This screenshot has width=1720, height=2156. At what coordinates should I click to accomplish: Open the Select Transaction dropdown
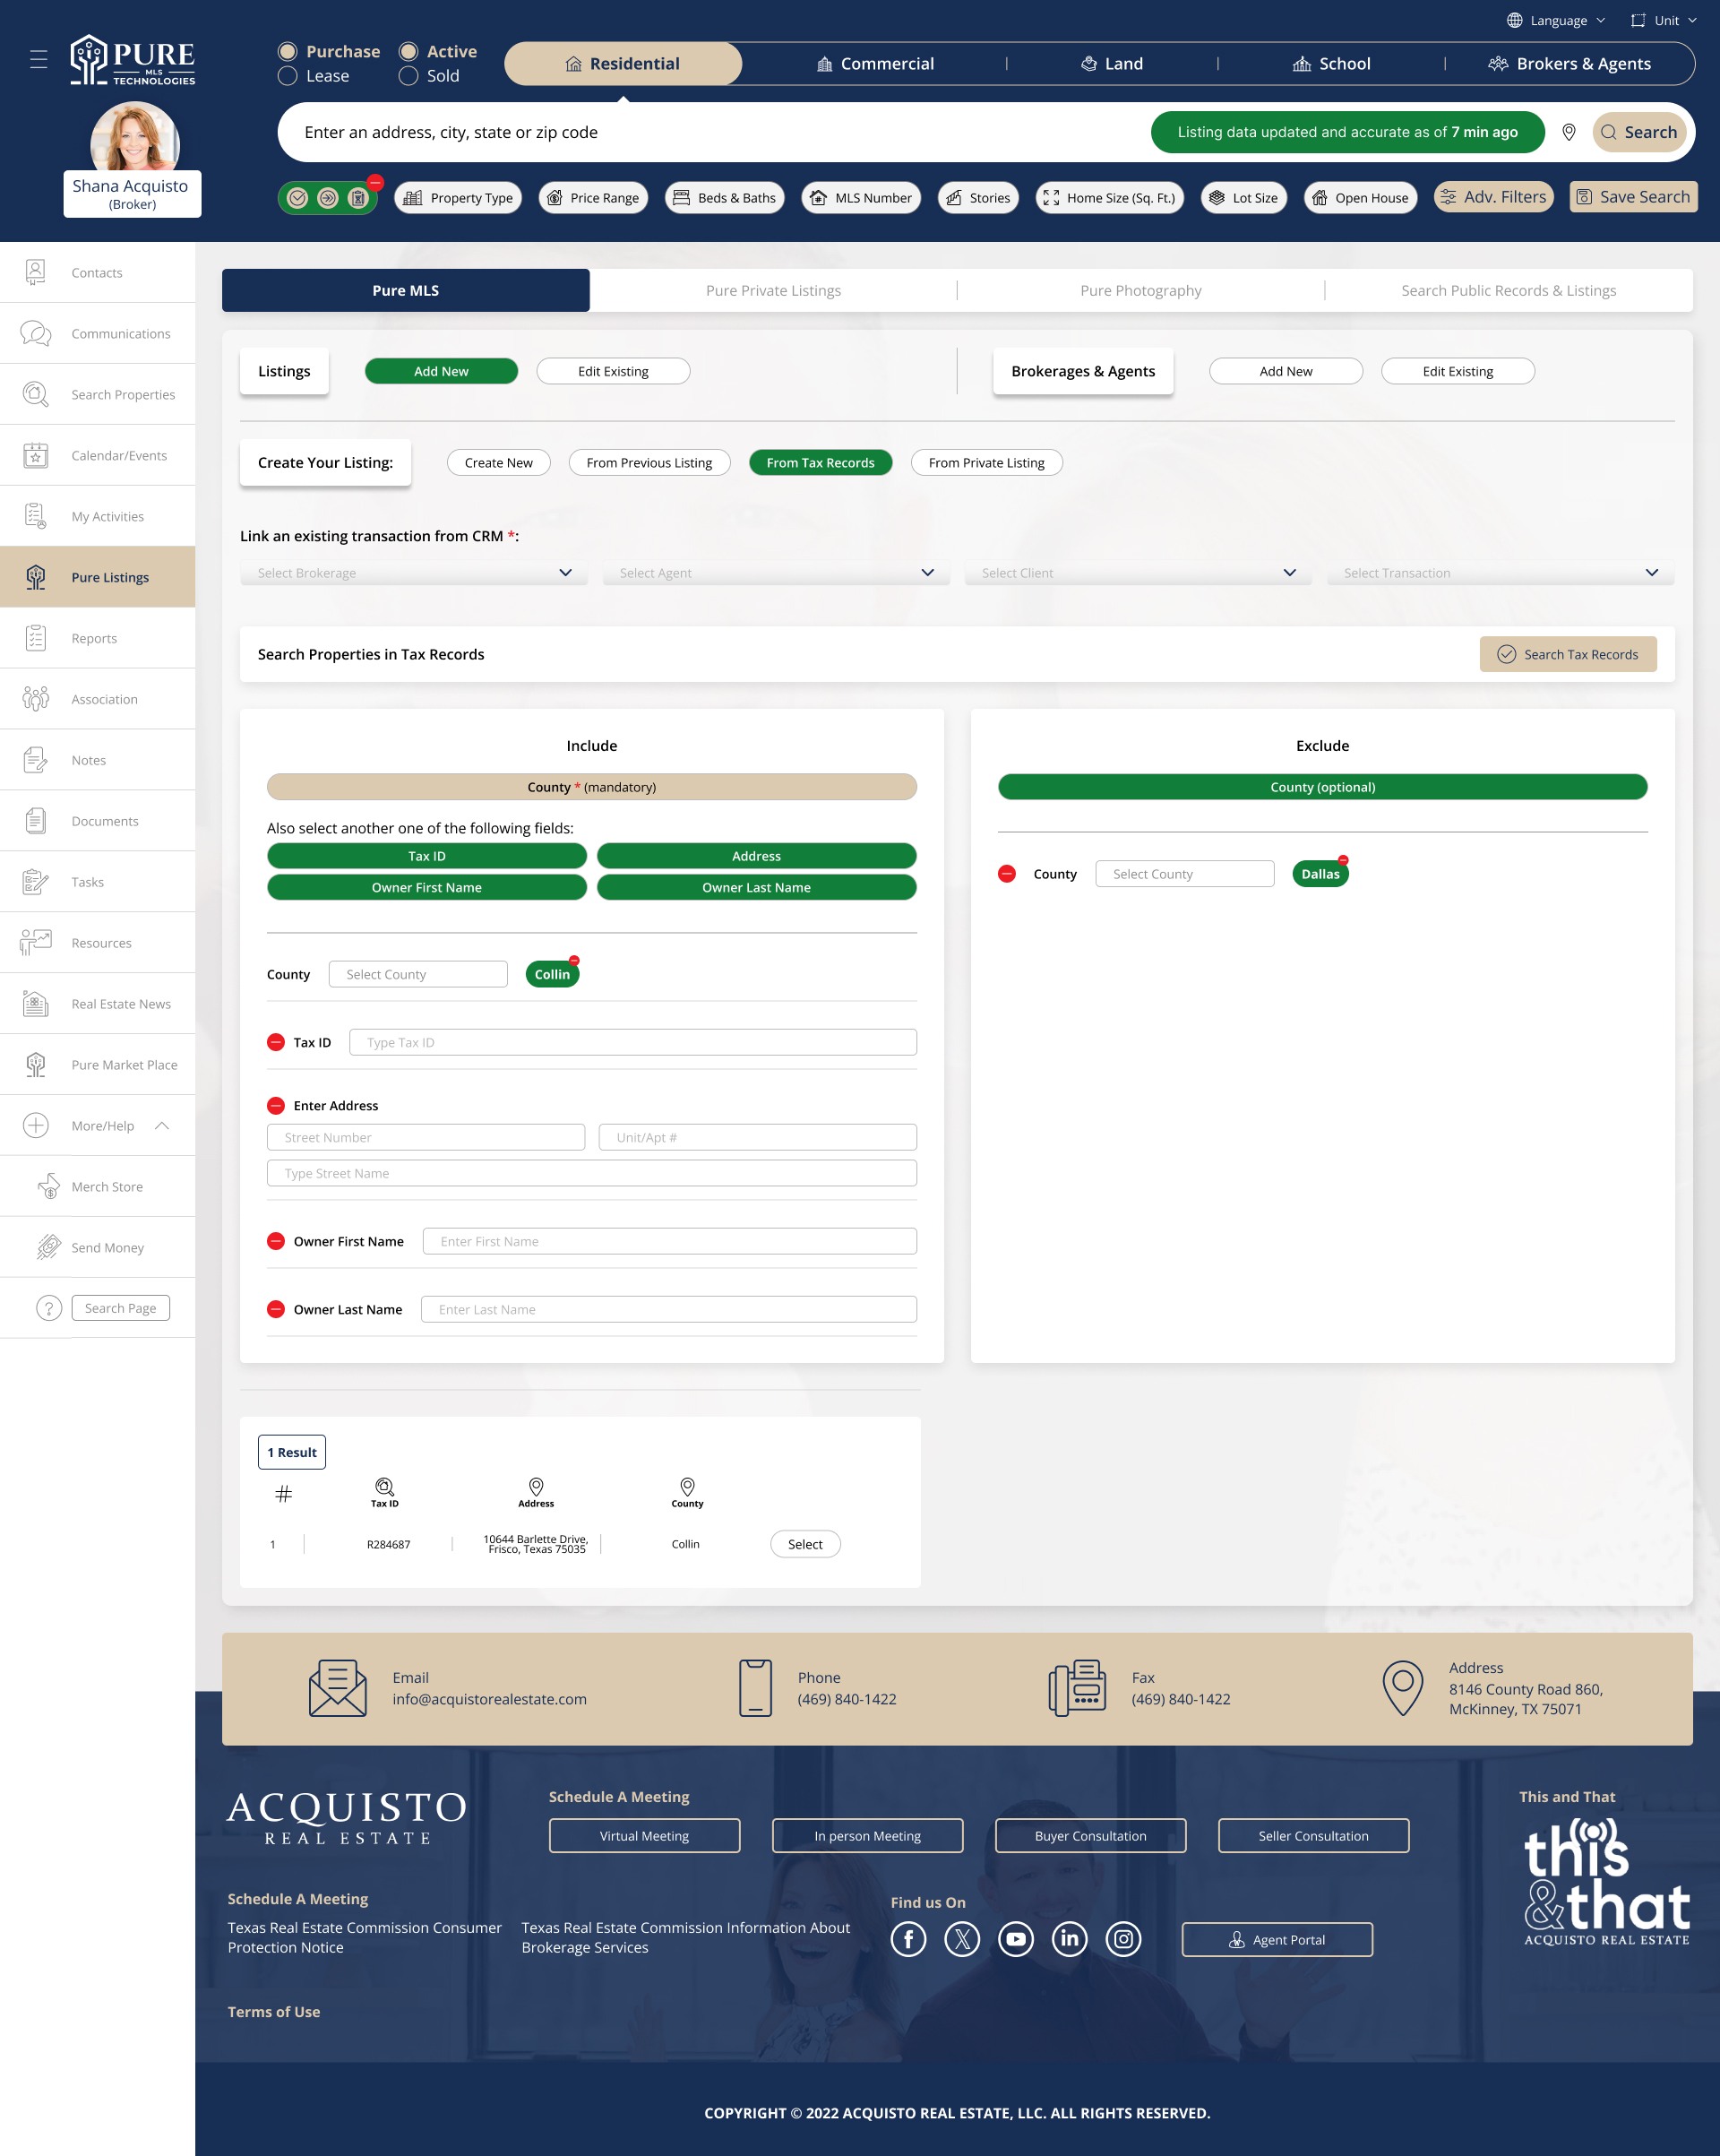click(1500, 573)
